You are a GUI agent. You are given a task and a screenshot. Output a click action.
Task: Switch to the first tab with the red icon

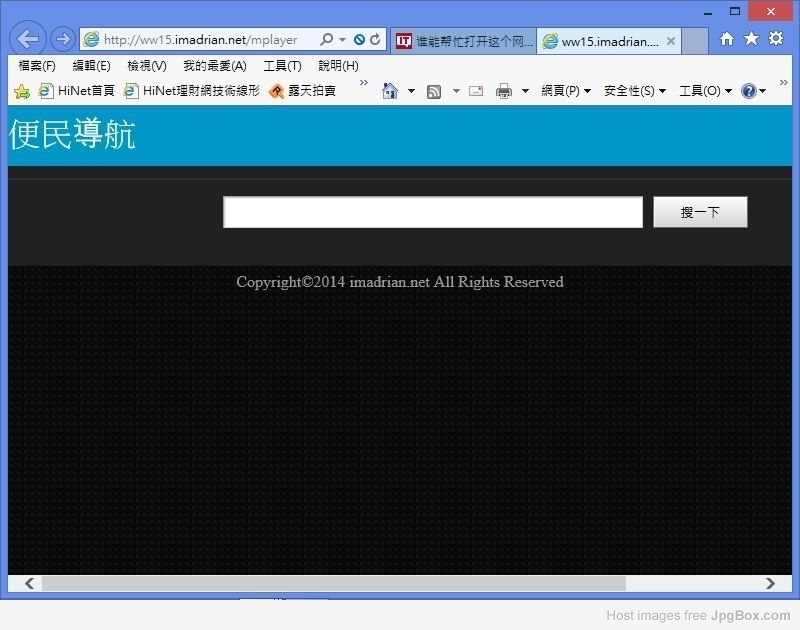pyautogui.click(x=464, y=41)
